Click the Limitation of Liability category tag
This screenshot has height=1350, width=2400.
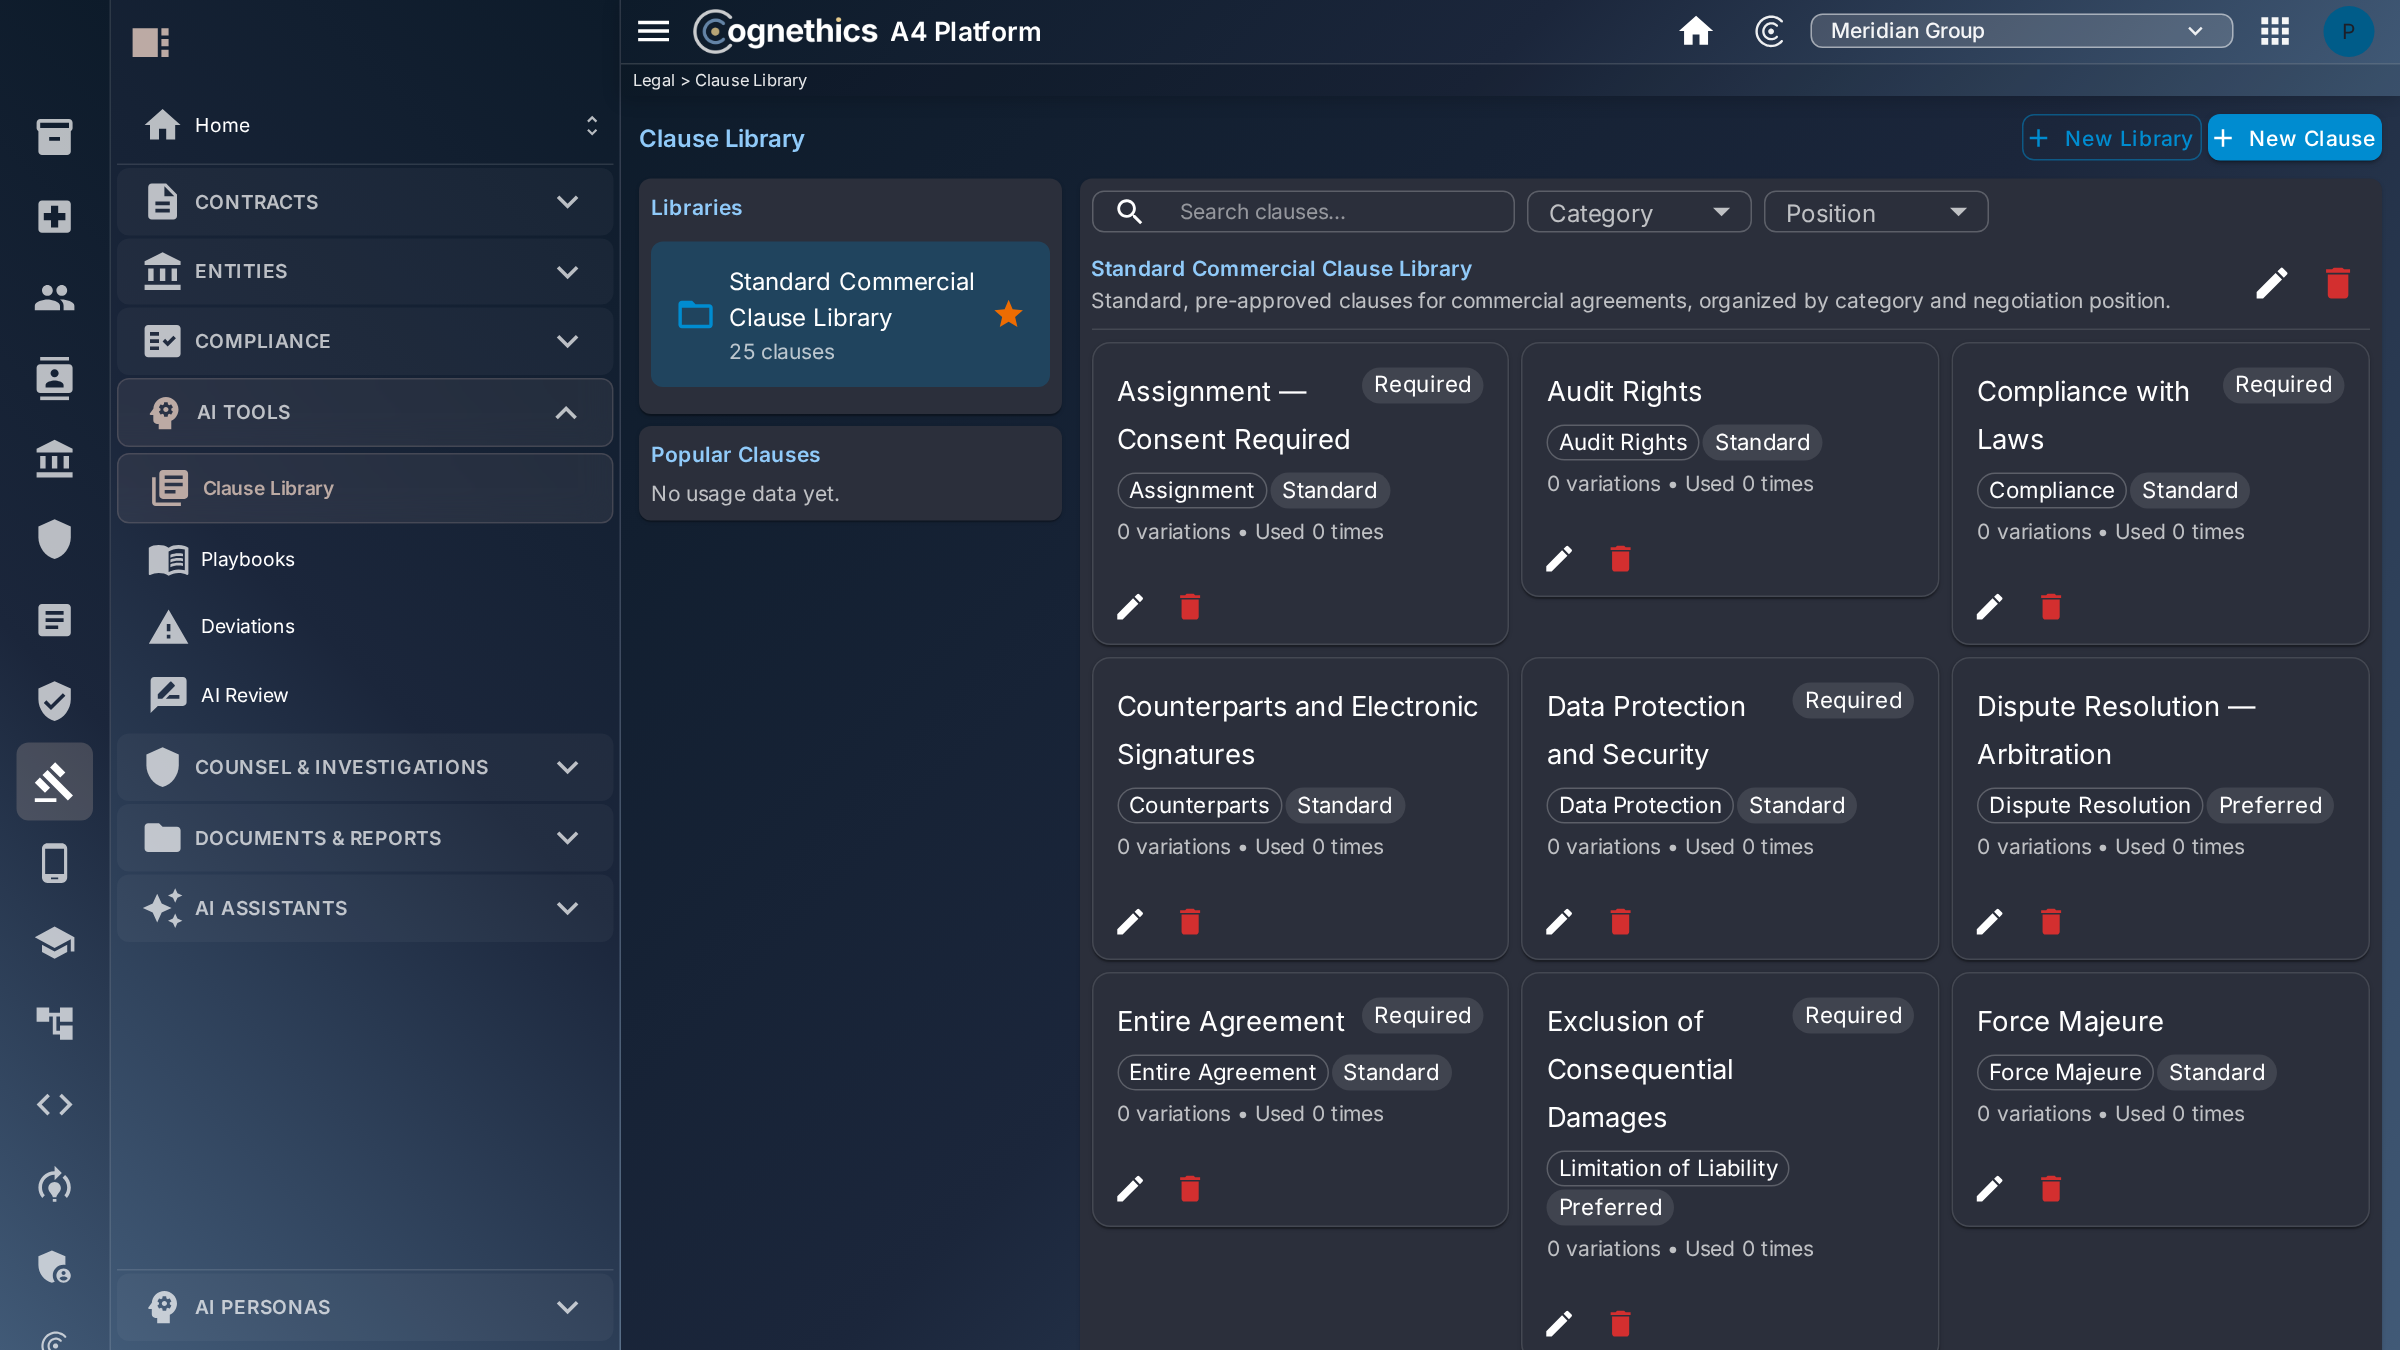[x=1667, y=1168]
